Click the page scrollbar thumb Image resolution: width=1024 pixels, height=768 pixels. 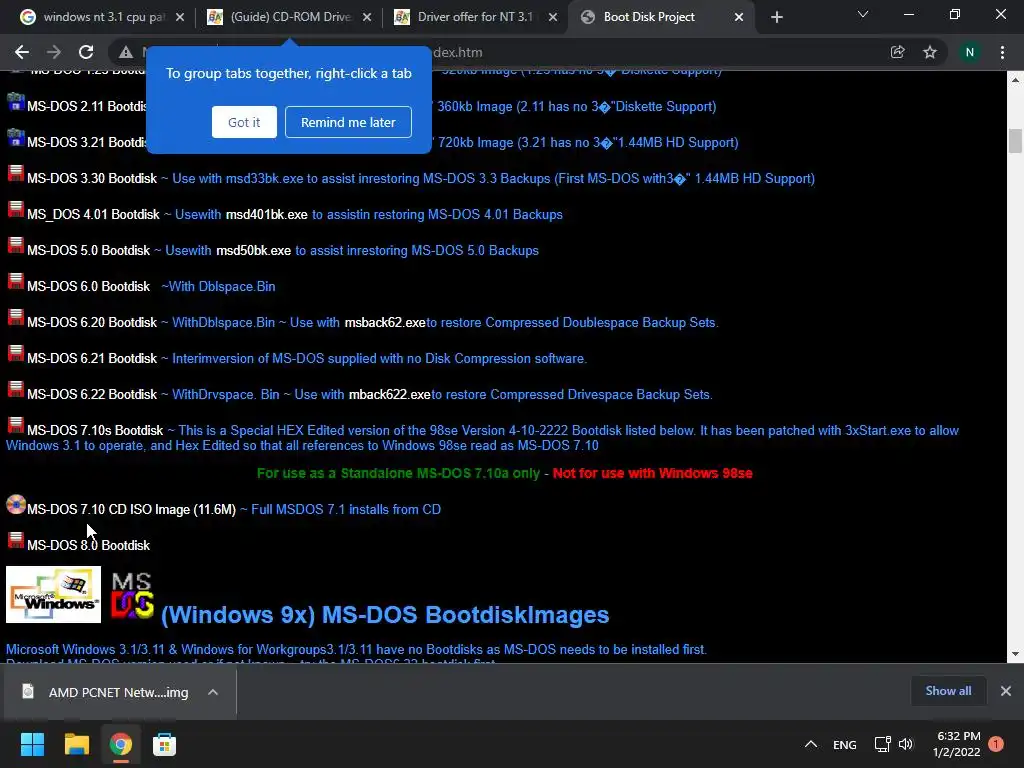(x=1015, y=141)
